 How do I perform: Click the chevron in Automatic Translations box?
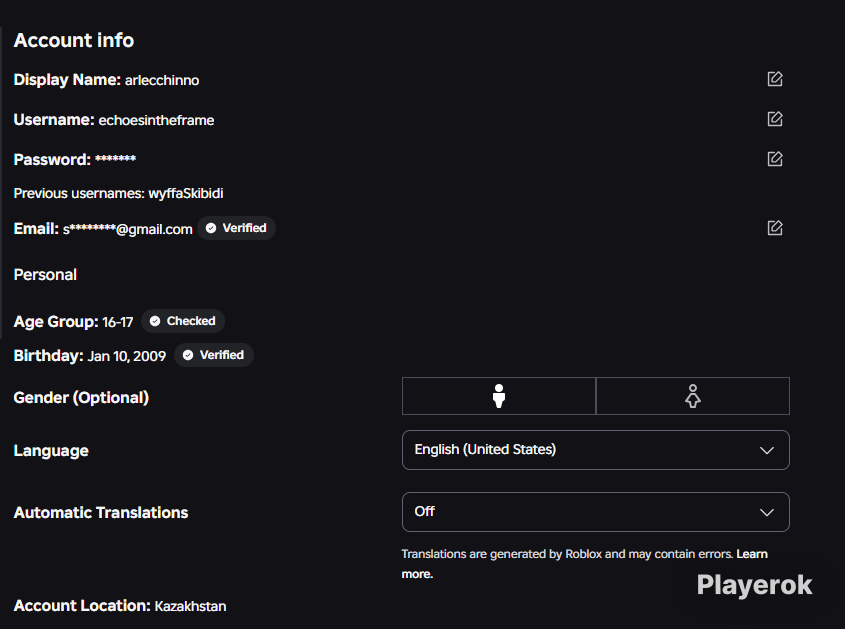coord(767,513)
